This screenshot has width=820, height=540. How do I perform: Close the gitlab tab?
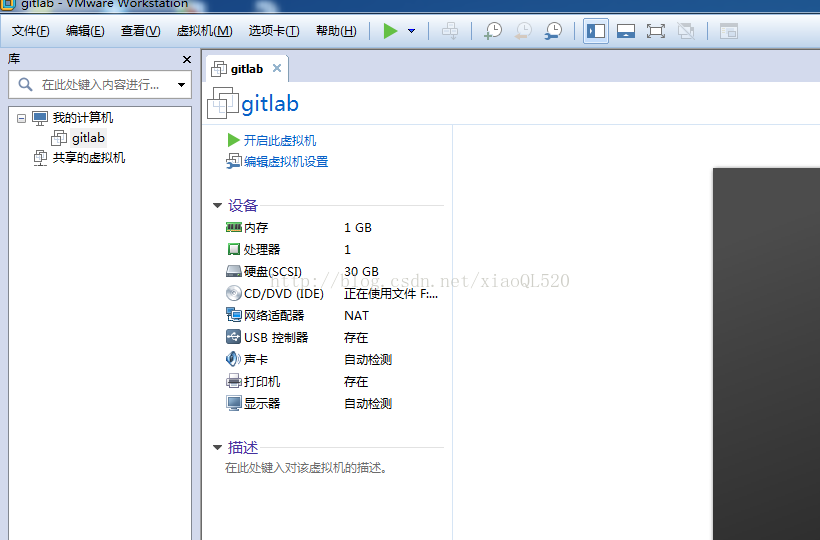pyautogui.click(x=277, y=68)
